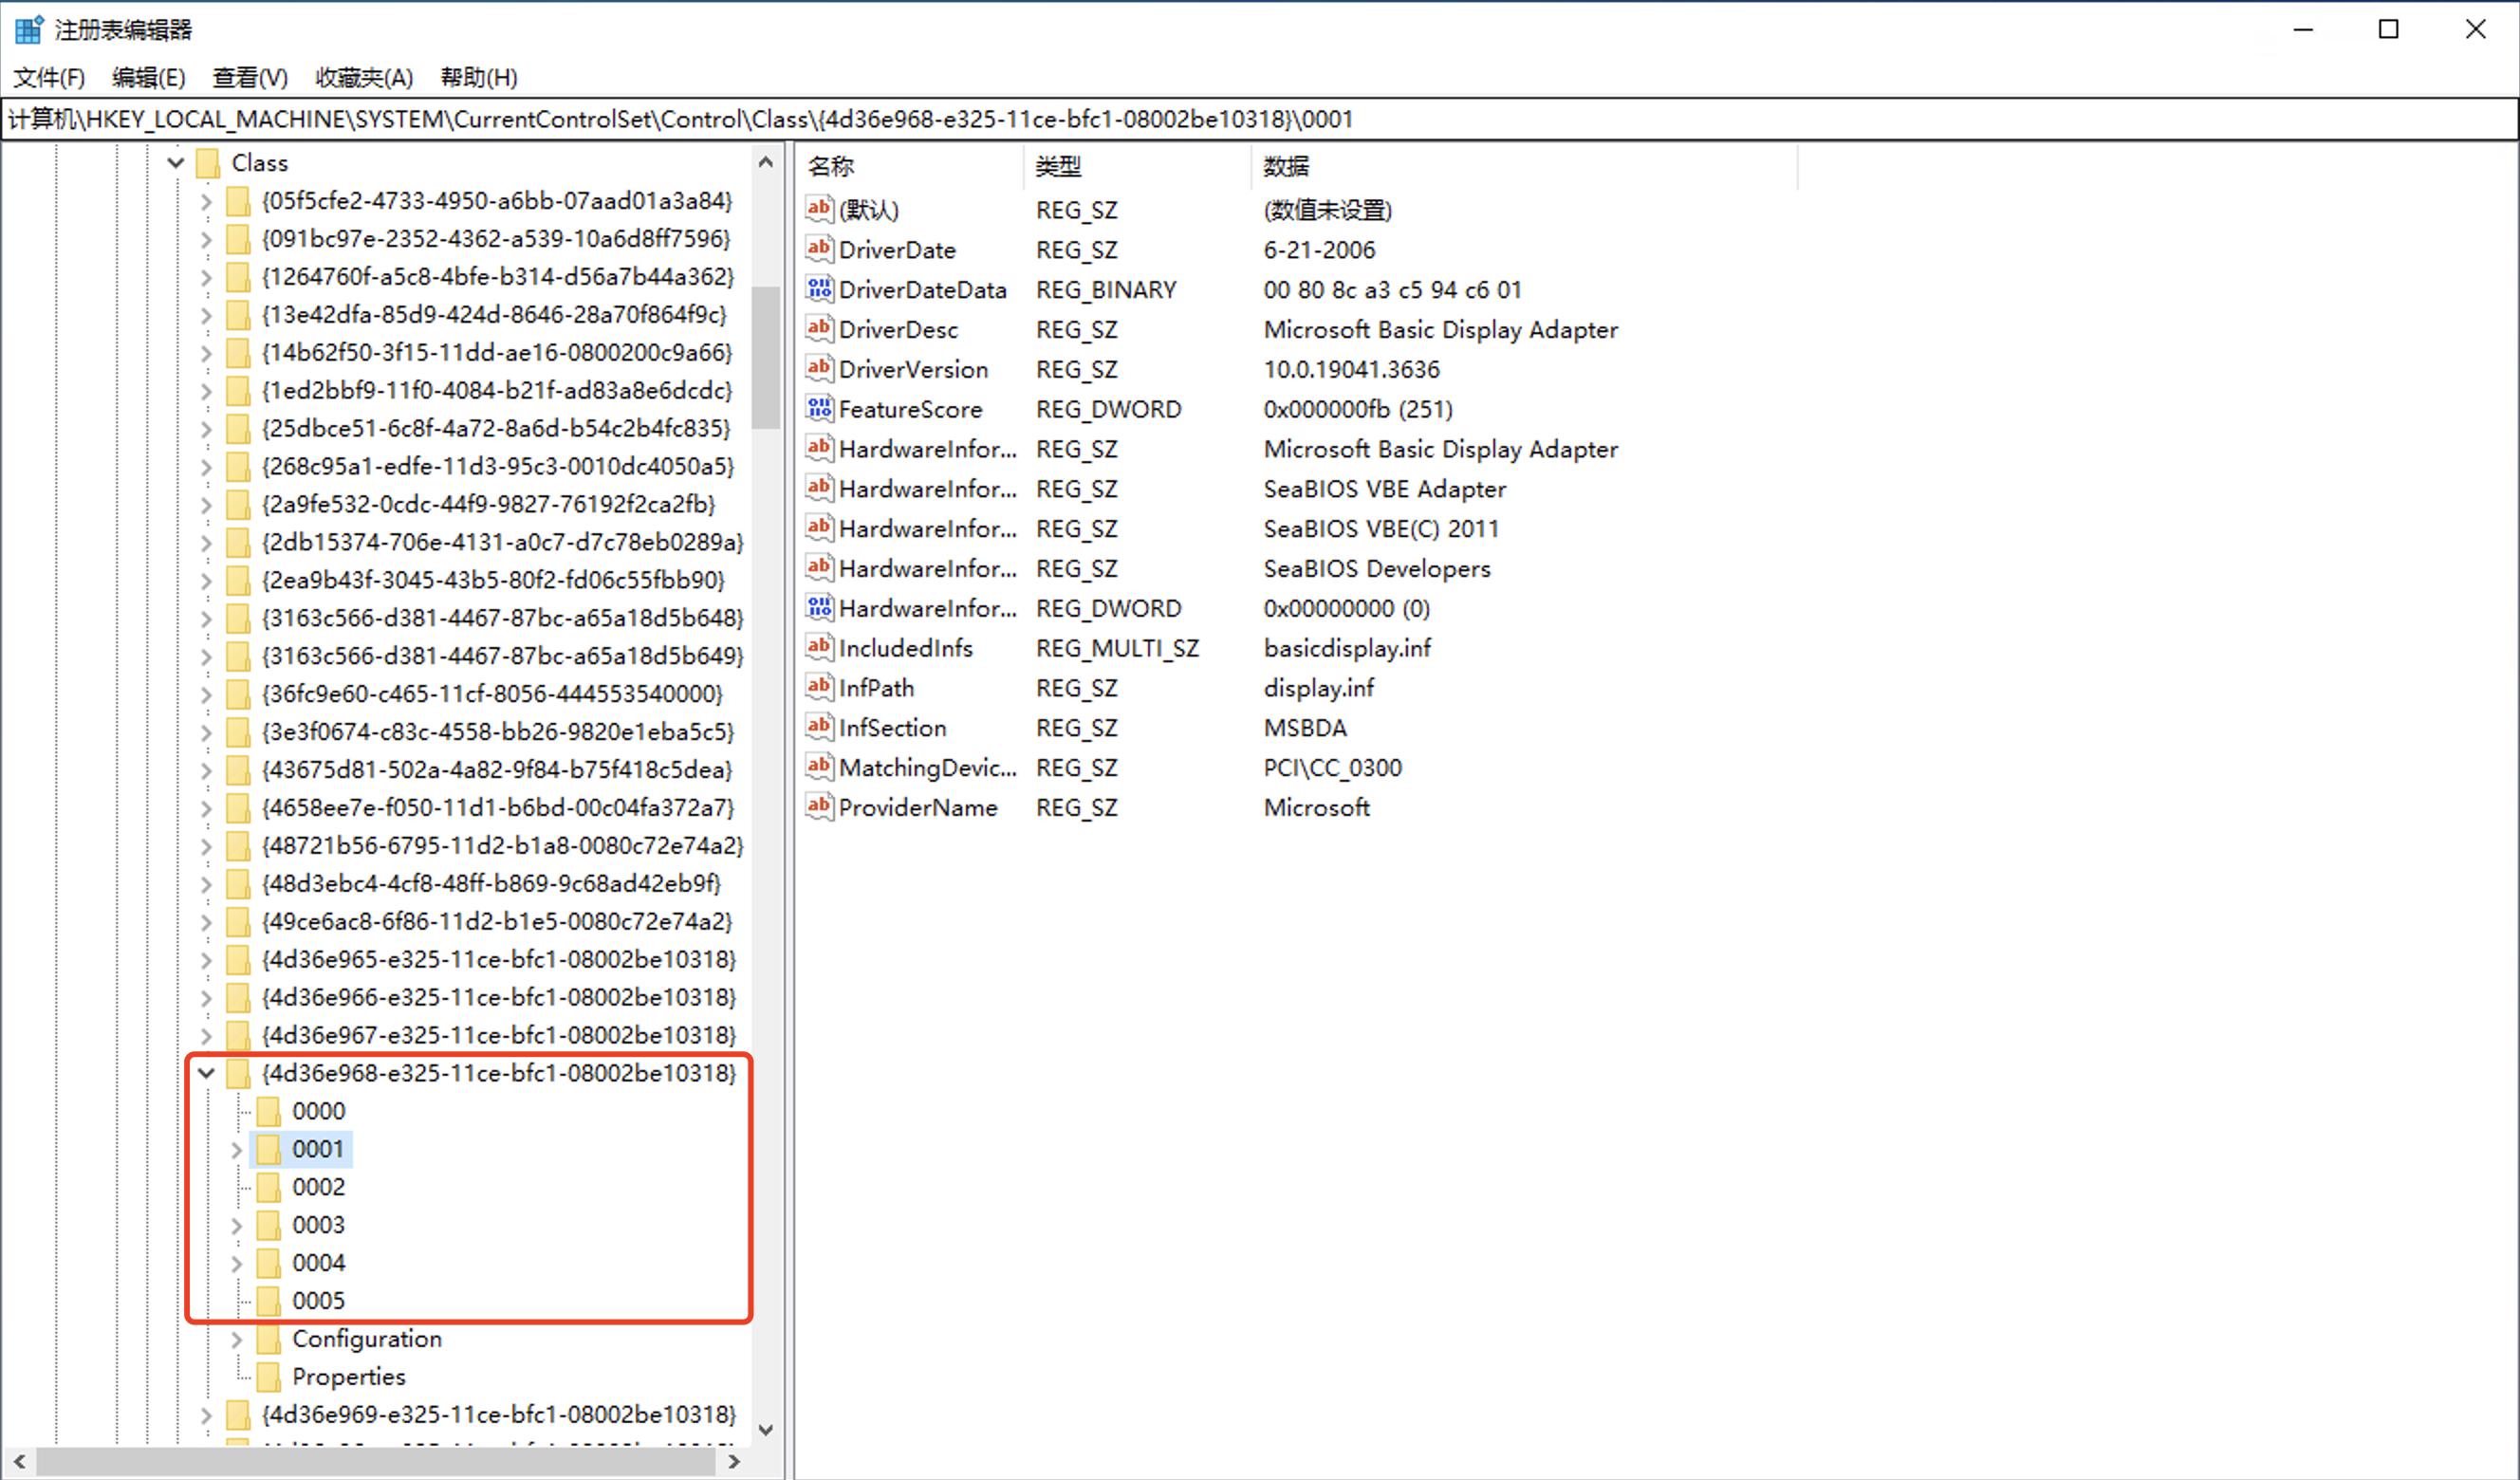2520x1480 pixels.
Task: Select the {48d3ebc4-4cf8-48ff-b869-9c68ad42eb9f} key
Action: pos(491,883)
